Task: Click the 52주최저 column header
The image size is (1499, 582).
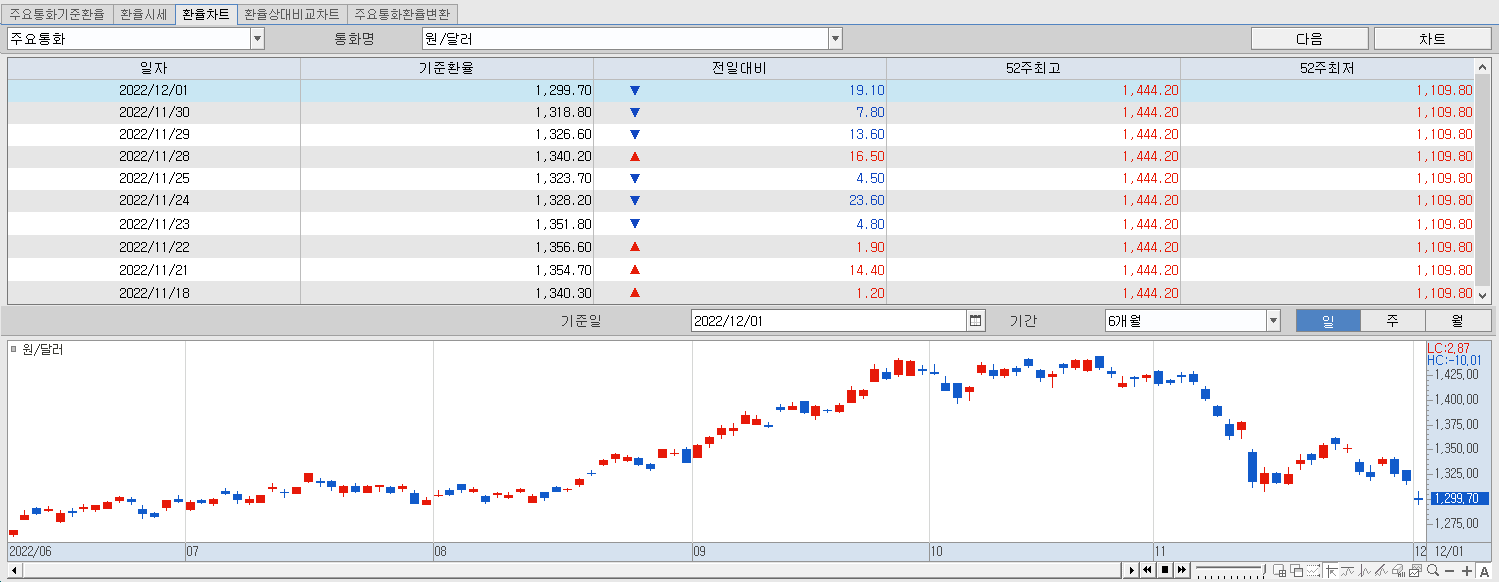Action: pyautogui.click(x=1327, y=68)
